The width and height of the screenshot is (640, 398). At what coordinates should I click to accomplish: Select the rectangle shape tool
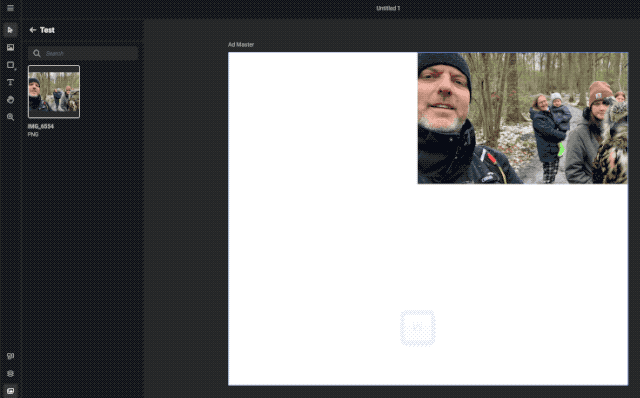[11, 65]
